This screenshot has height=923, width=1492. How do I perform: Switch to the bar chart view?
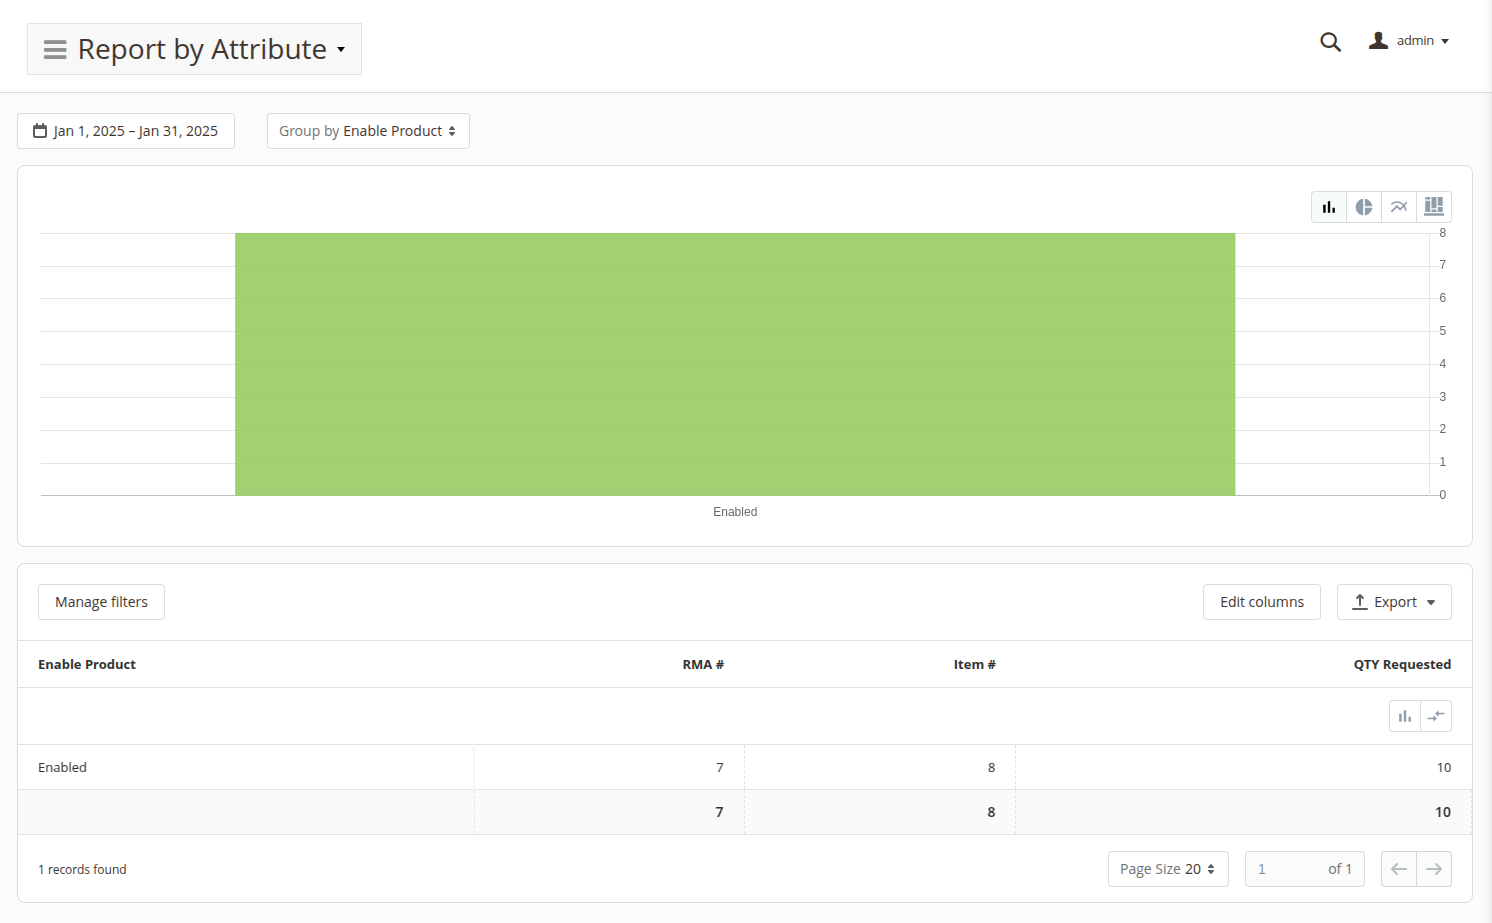pyautogui.click(x=1328, y=207)
